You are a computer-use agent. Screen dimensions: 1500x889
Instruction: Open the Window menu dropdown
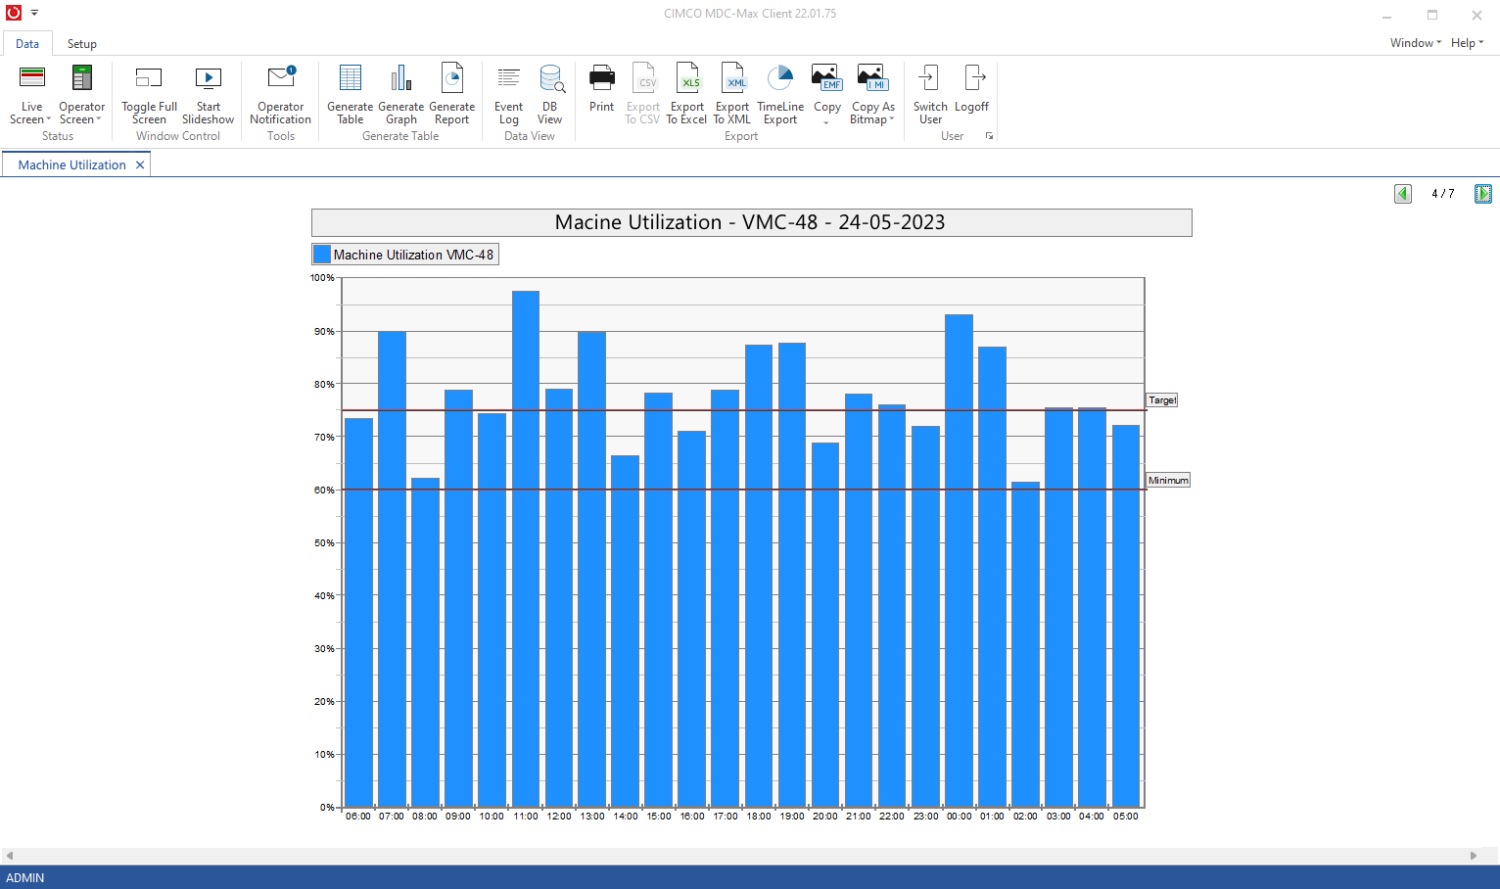pos(1415,43)
